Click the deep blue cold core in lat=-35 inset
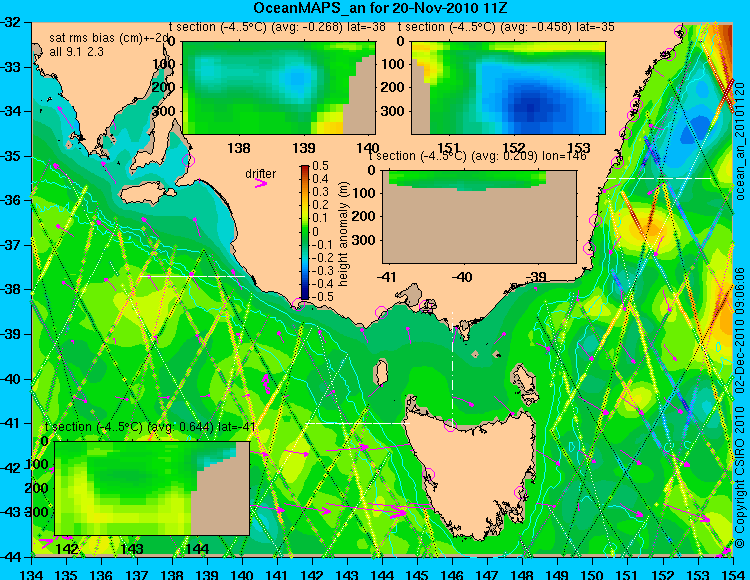 coord(529,108)
